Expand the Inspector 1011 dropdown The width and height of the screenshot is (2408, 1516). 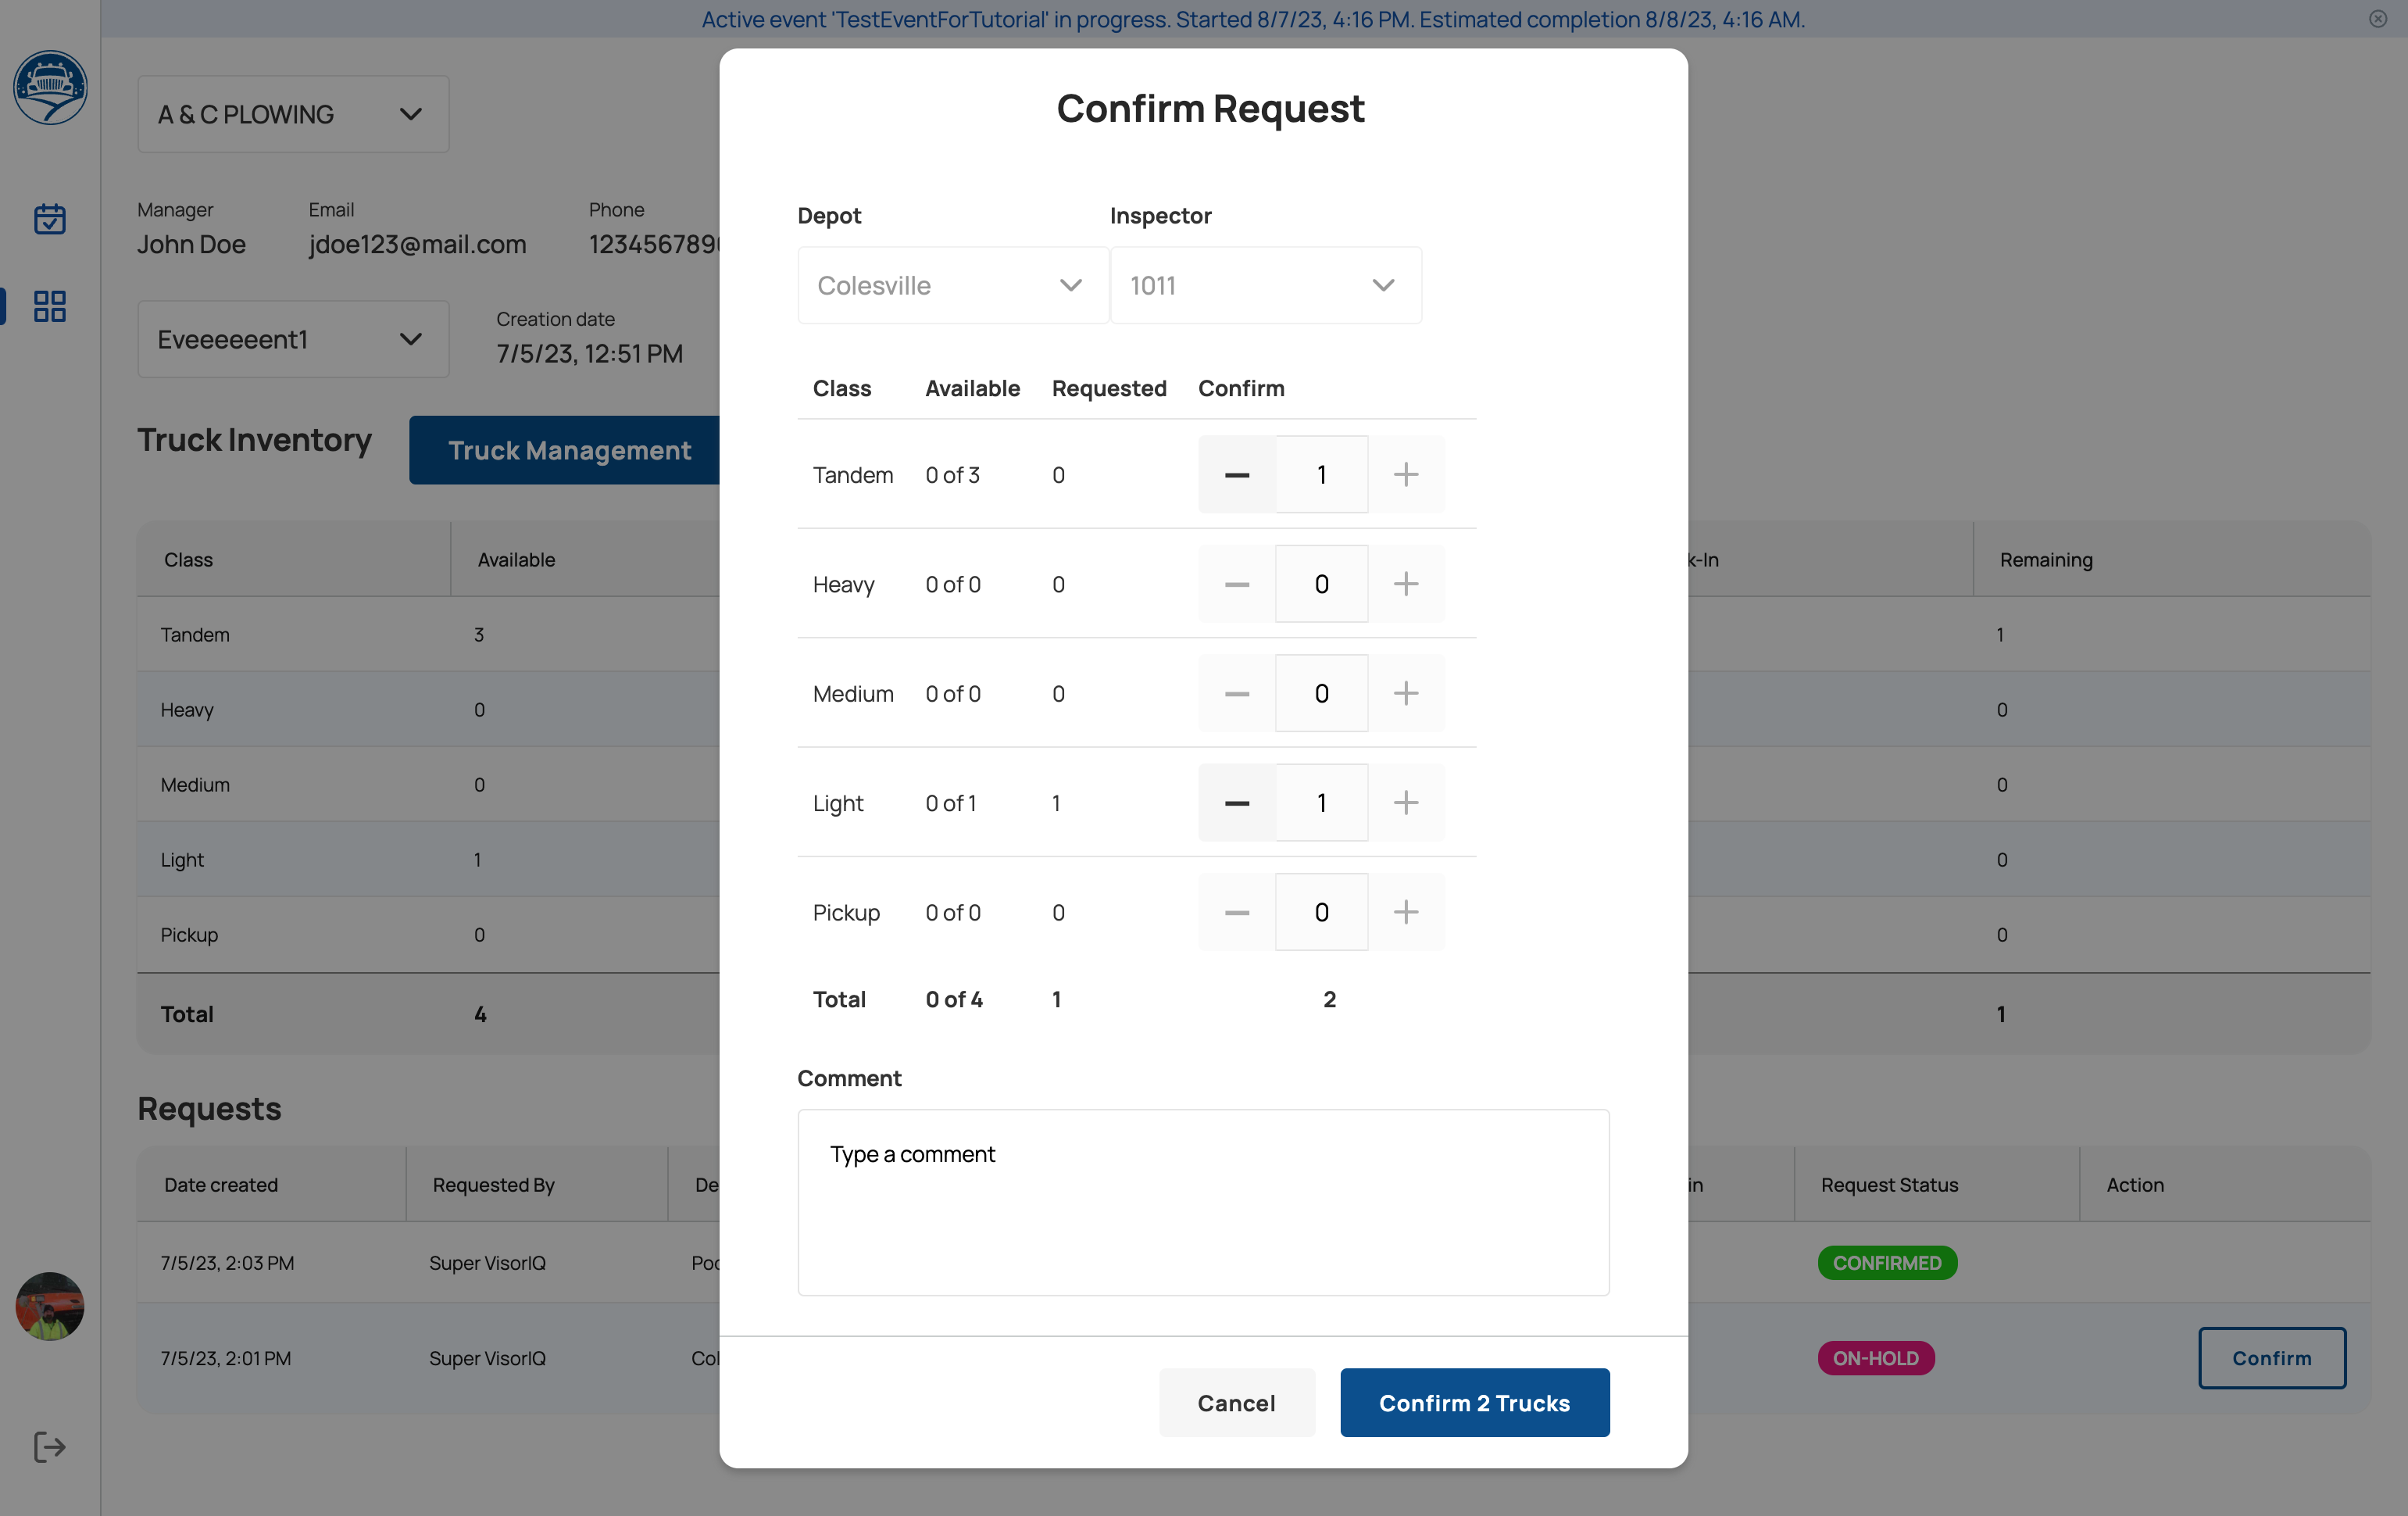pos(1265,286)
